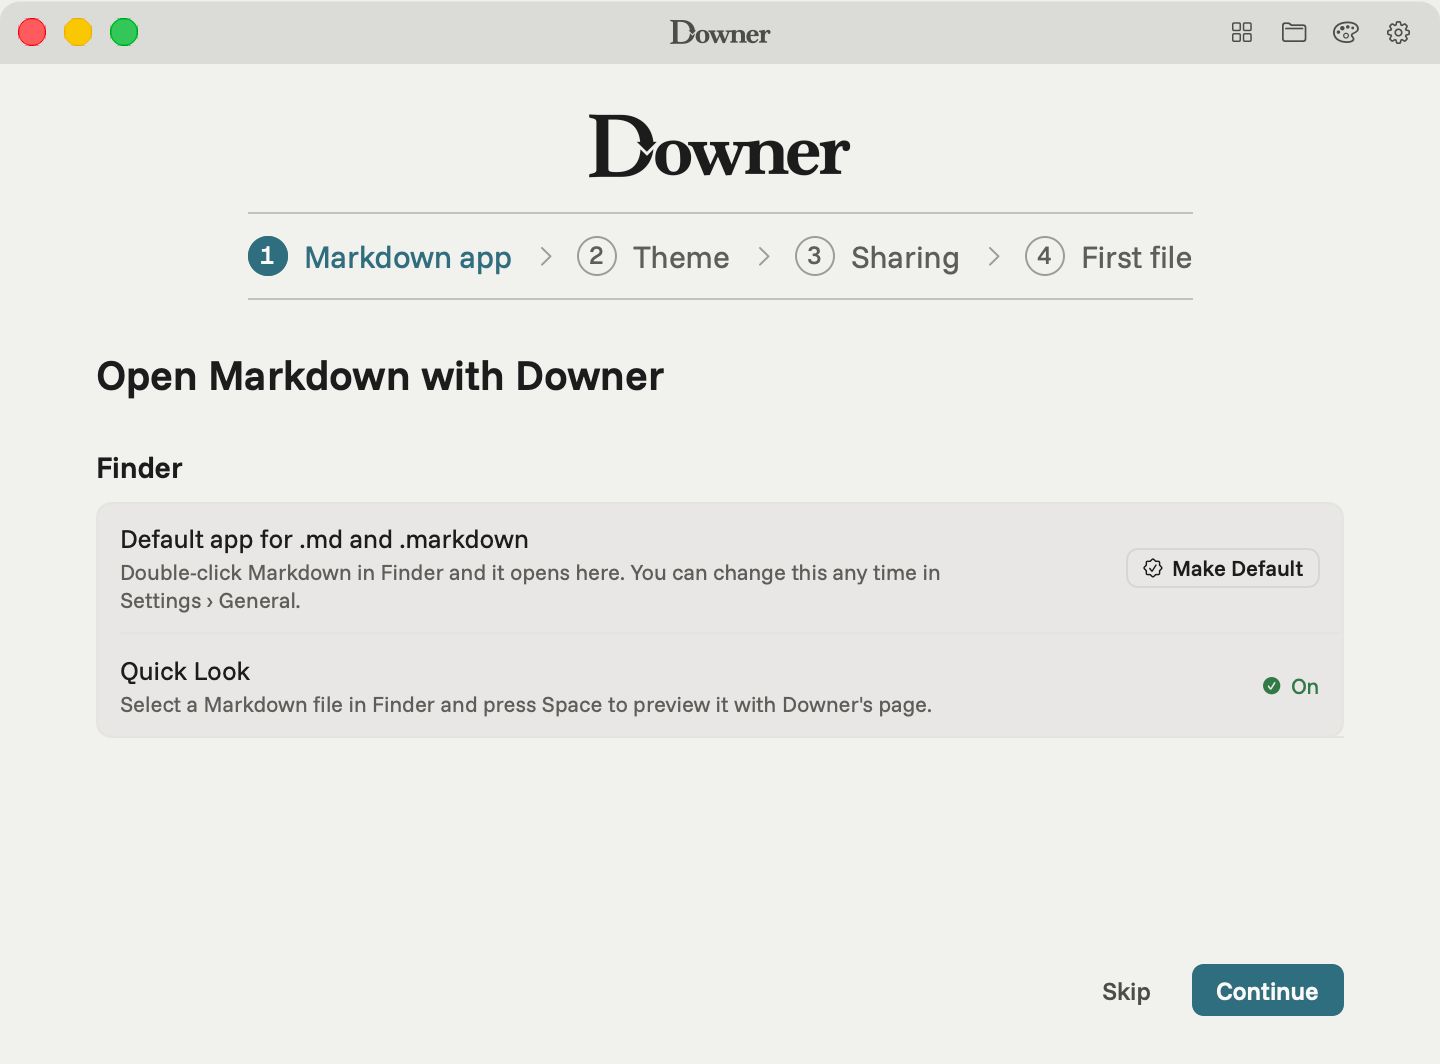Click the Finder section heading

139,468
